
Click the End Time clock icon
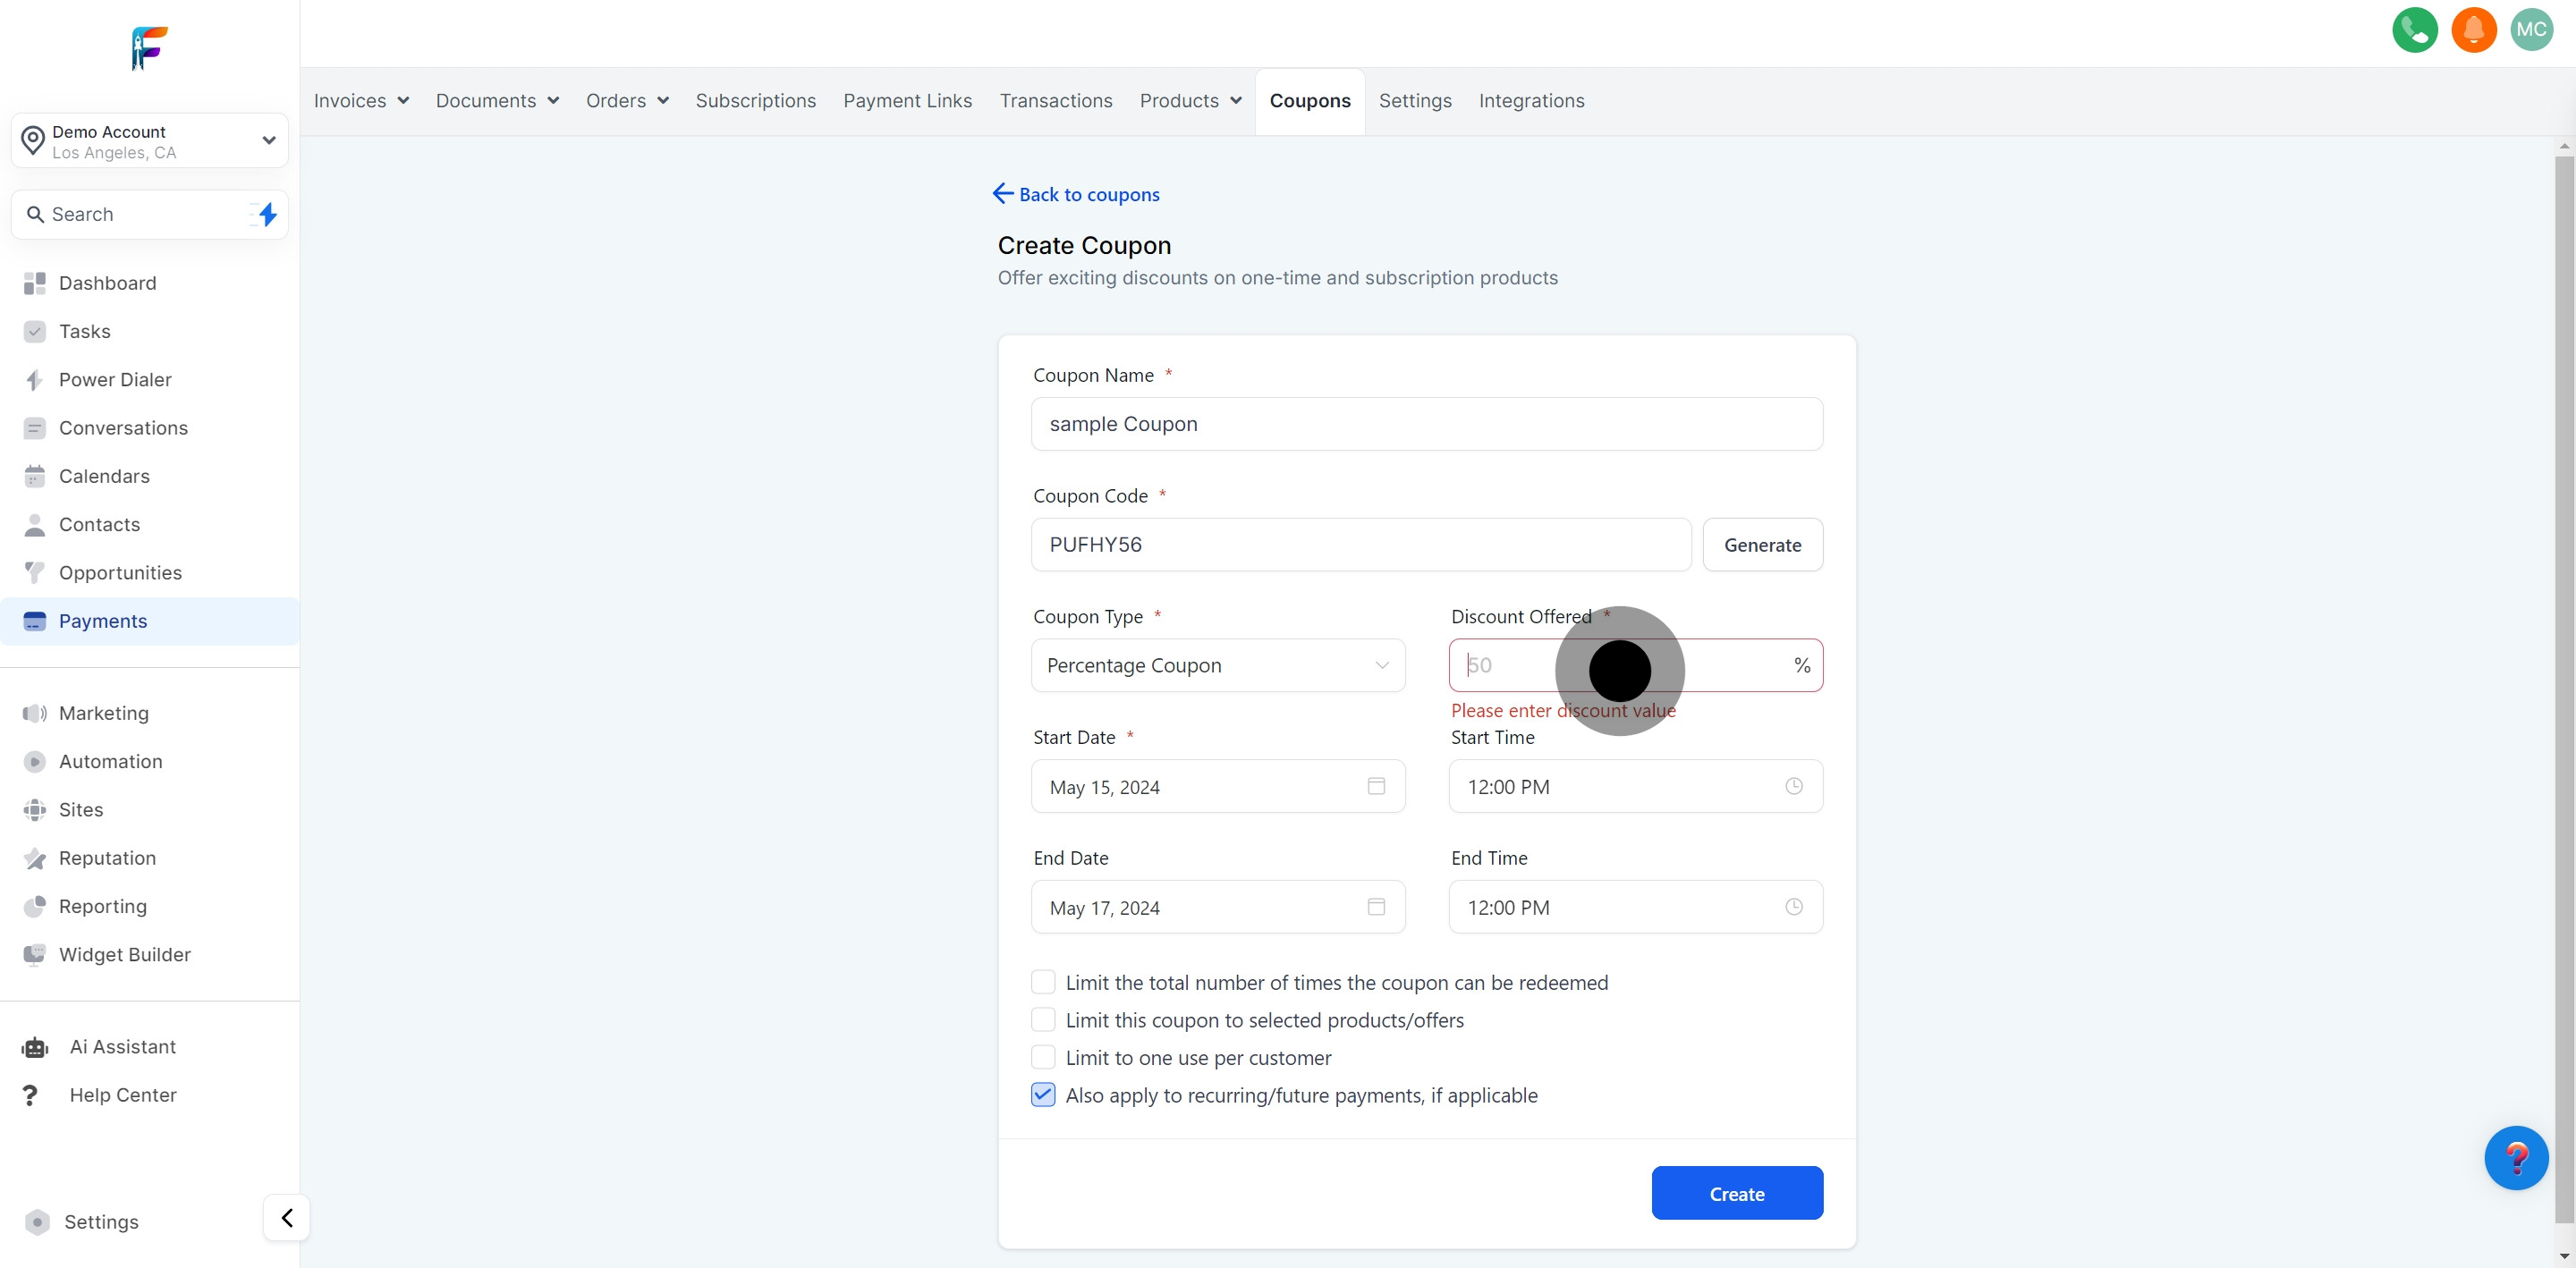pos(1794,907)
